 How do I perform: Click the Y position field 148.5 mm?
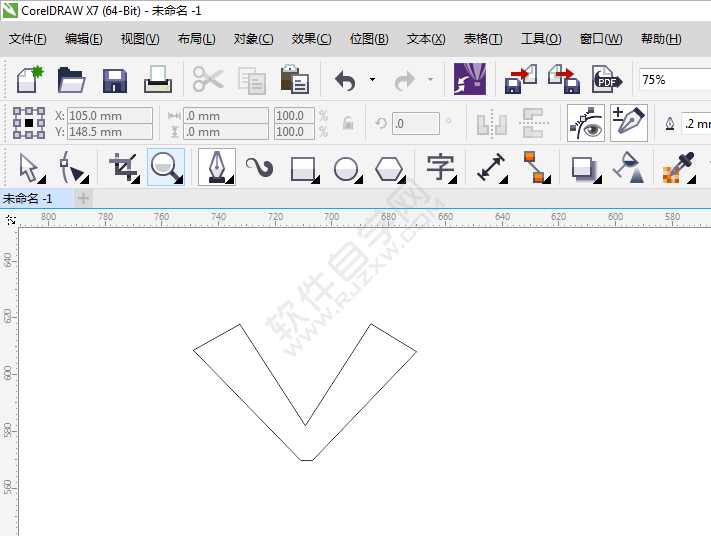110,132
